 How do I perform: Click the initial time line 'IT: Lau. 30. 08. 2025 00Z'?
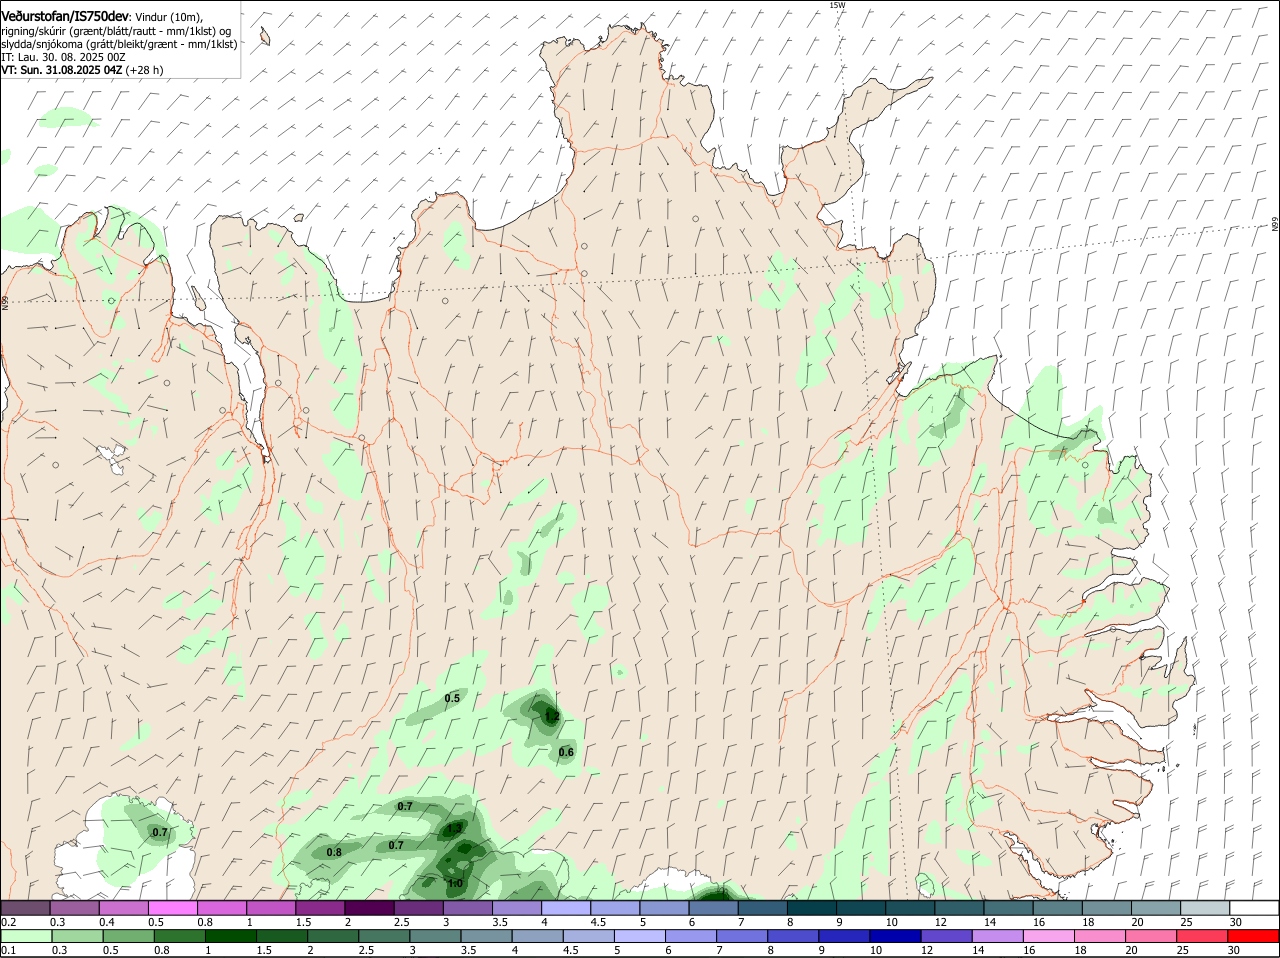tap(64, 57)
